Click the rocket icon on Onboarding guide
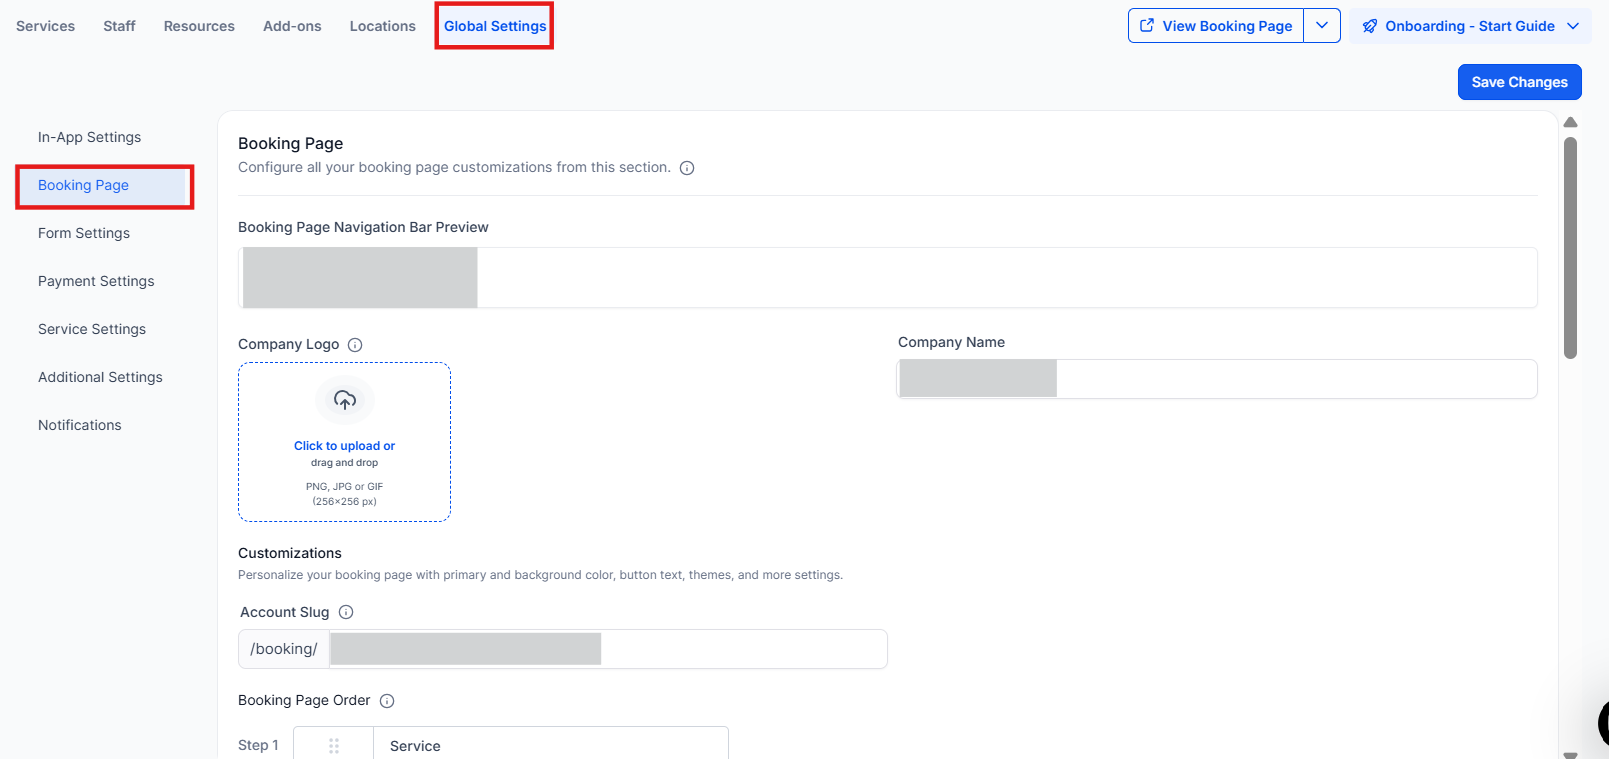Image resolution: width=1609 pixels, height=759 pixels. click(1370, 26)
